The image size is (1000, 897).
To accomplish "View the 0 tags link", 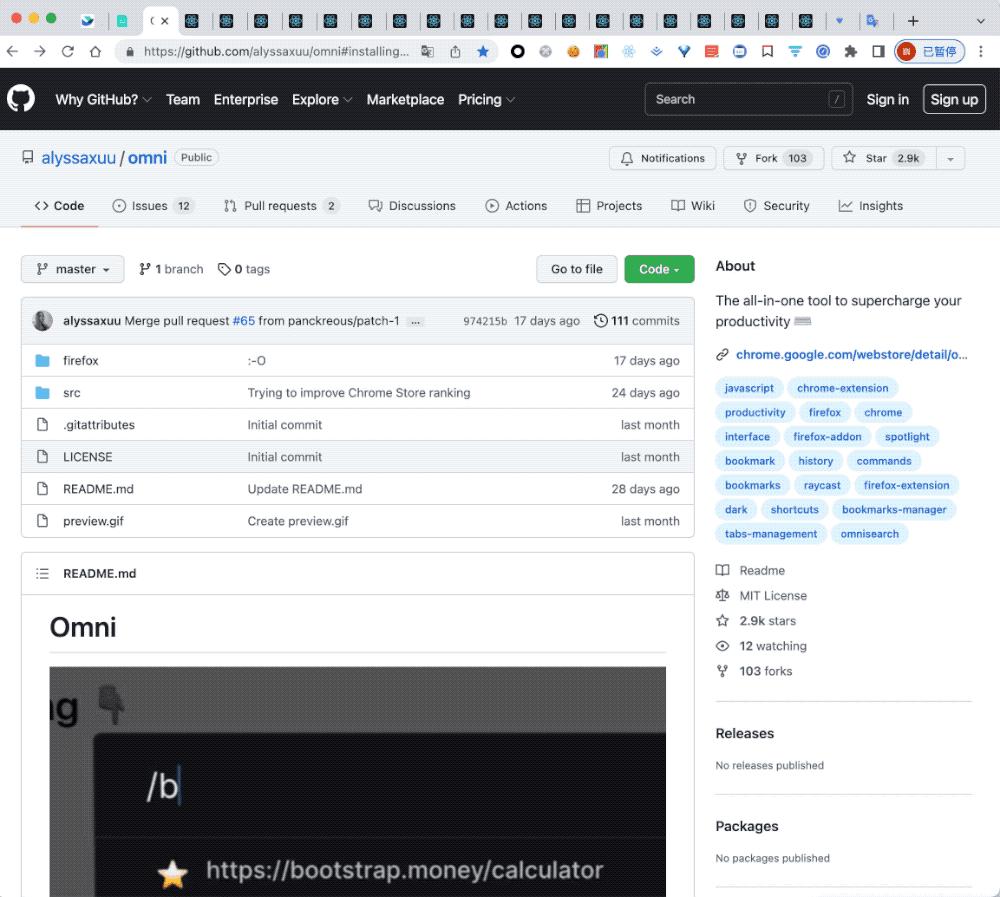I will [244, 269].
